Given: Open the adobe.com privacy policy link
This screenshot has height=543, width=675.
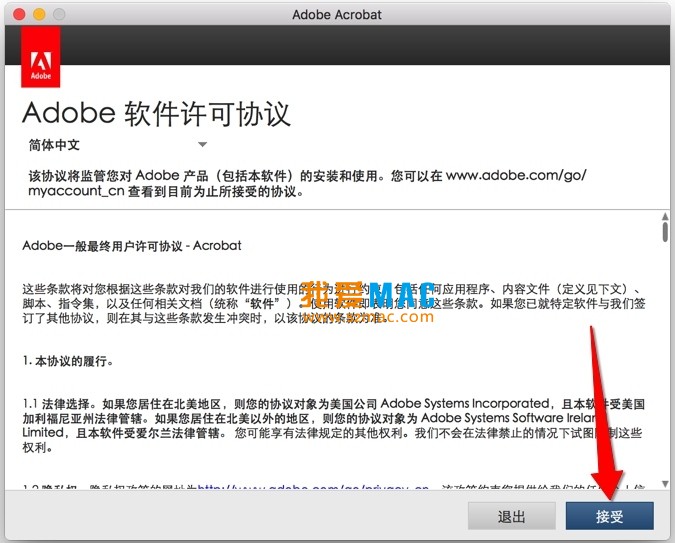Looking at the screenshot, I should 313,487.
